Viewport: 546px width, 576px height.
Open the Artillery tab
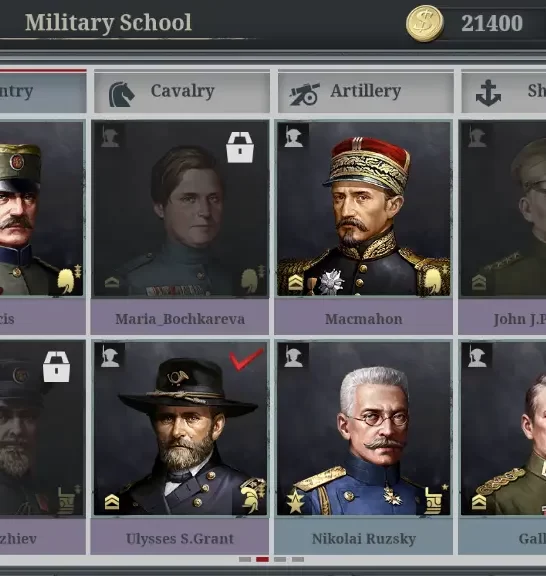366,93
